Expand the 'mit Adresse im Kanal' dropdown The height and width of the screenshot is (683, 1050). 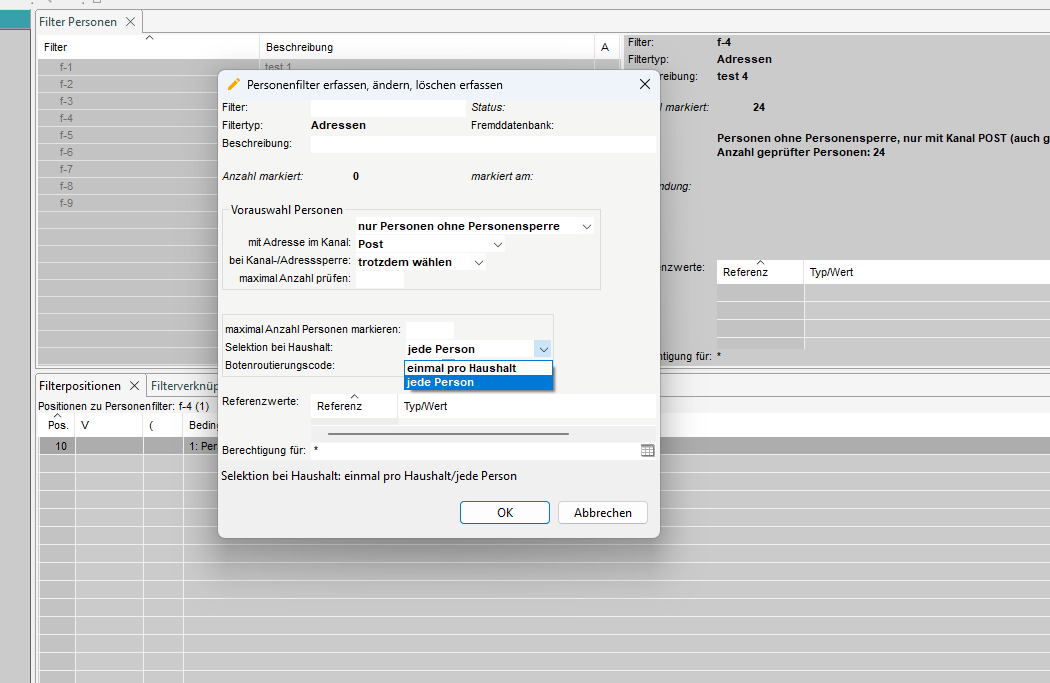(x=497, y=244)
